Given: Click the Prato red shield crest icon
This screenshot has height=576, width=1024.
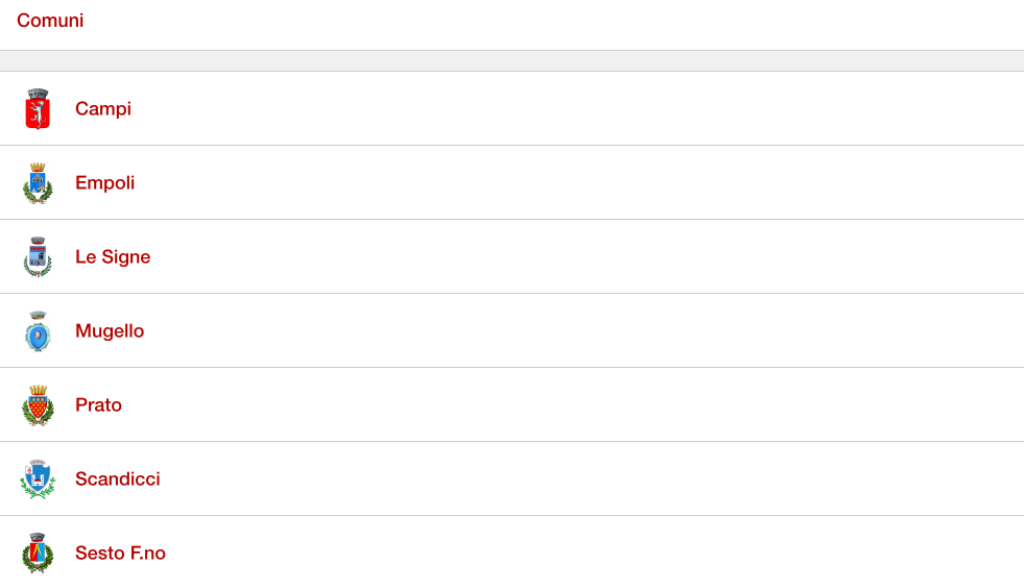Looking at the screenshot, I should (x=38, y=405).
